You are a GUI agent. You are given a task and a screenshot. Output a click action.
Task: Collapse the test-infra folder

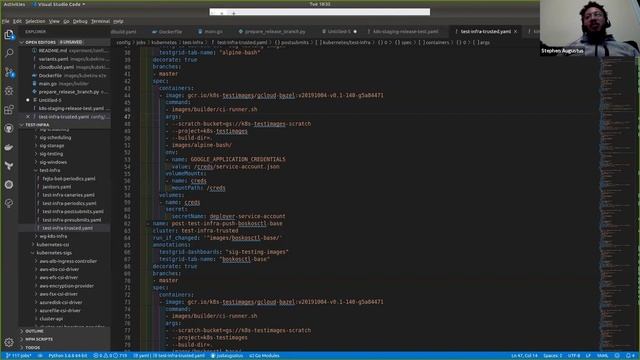(50, 170)
